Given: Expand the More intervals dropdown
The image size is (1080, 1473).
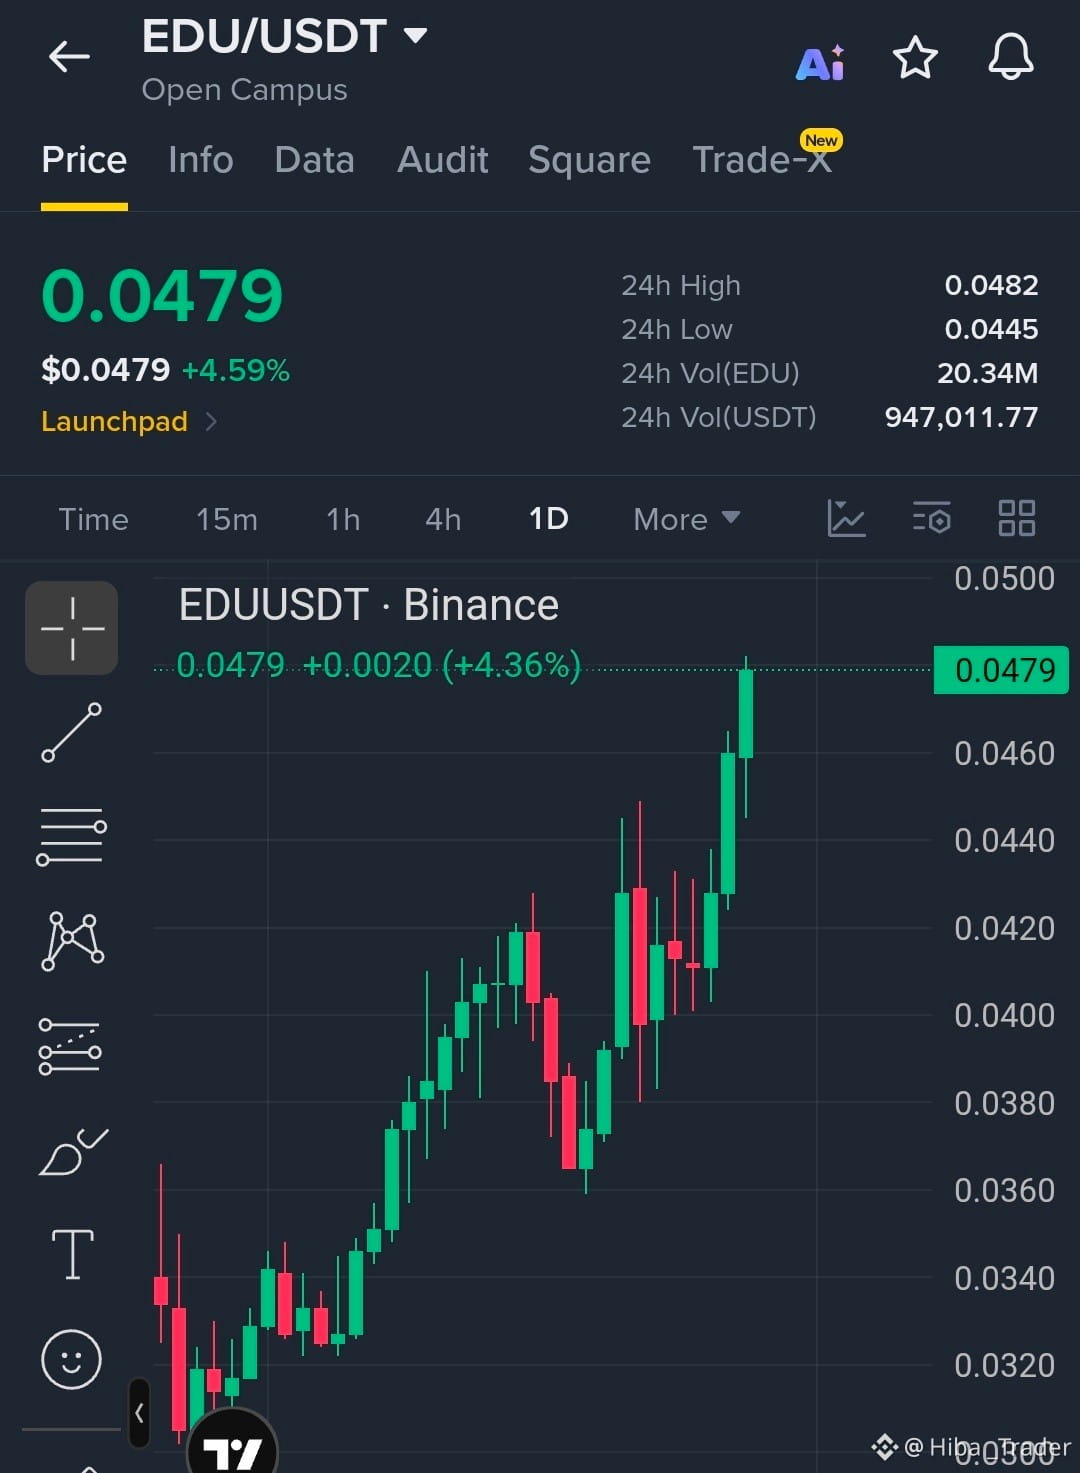Looking at the screenshot, I should click(687, 519).
